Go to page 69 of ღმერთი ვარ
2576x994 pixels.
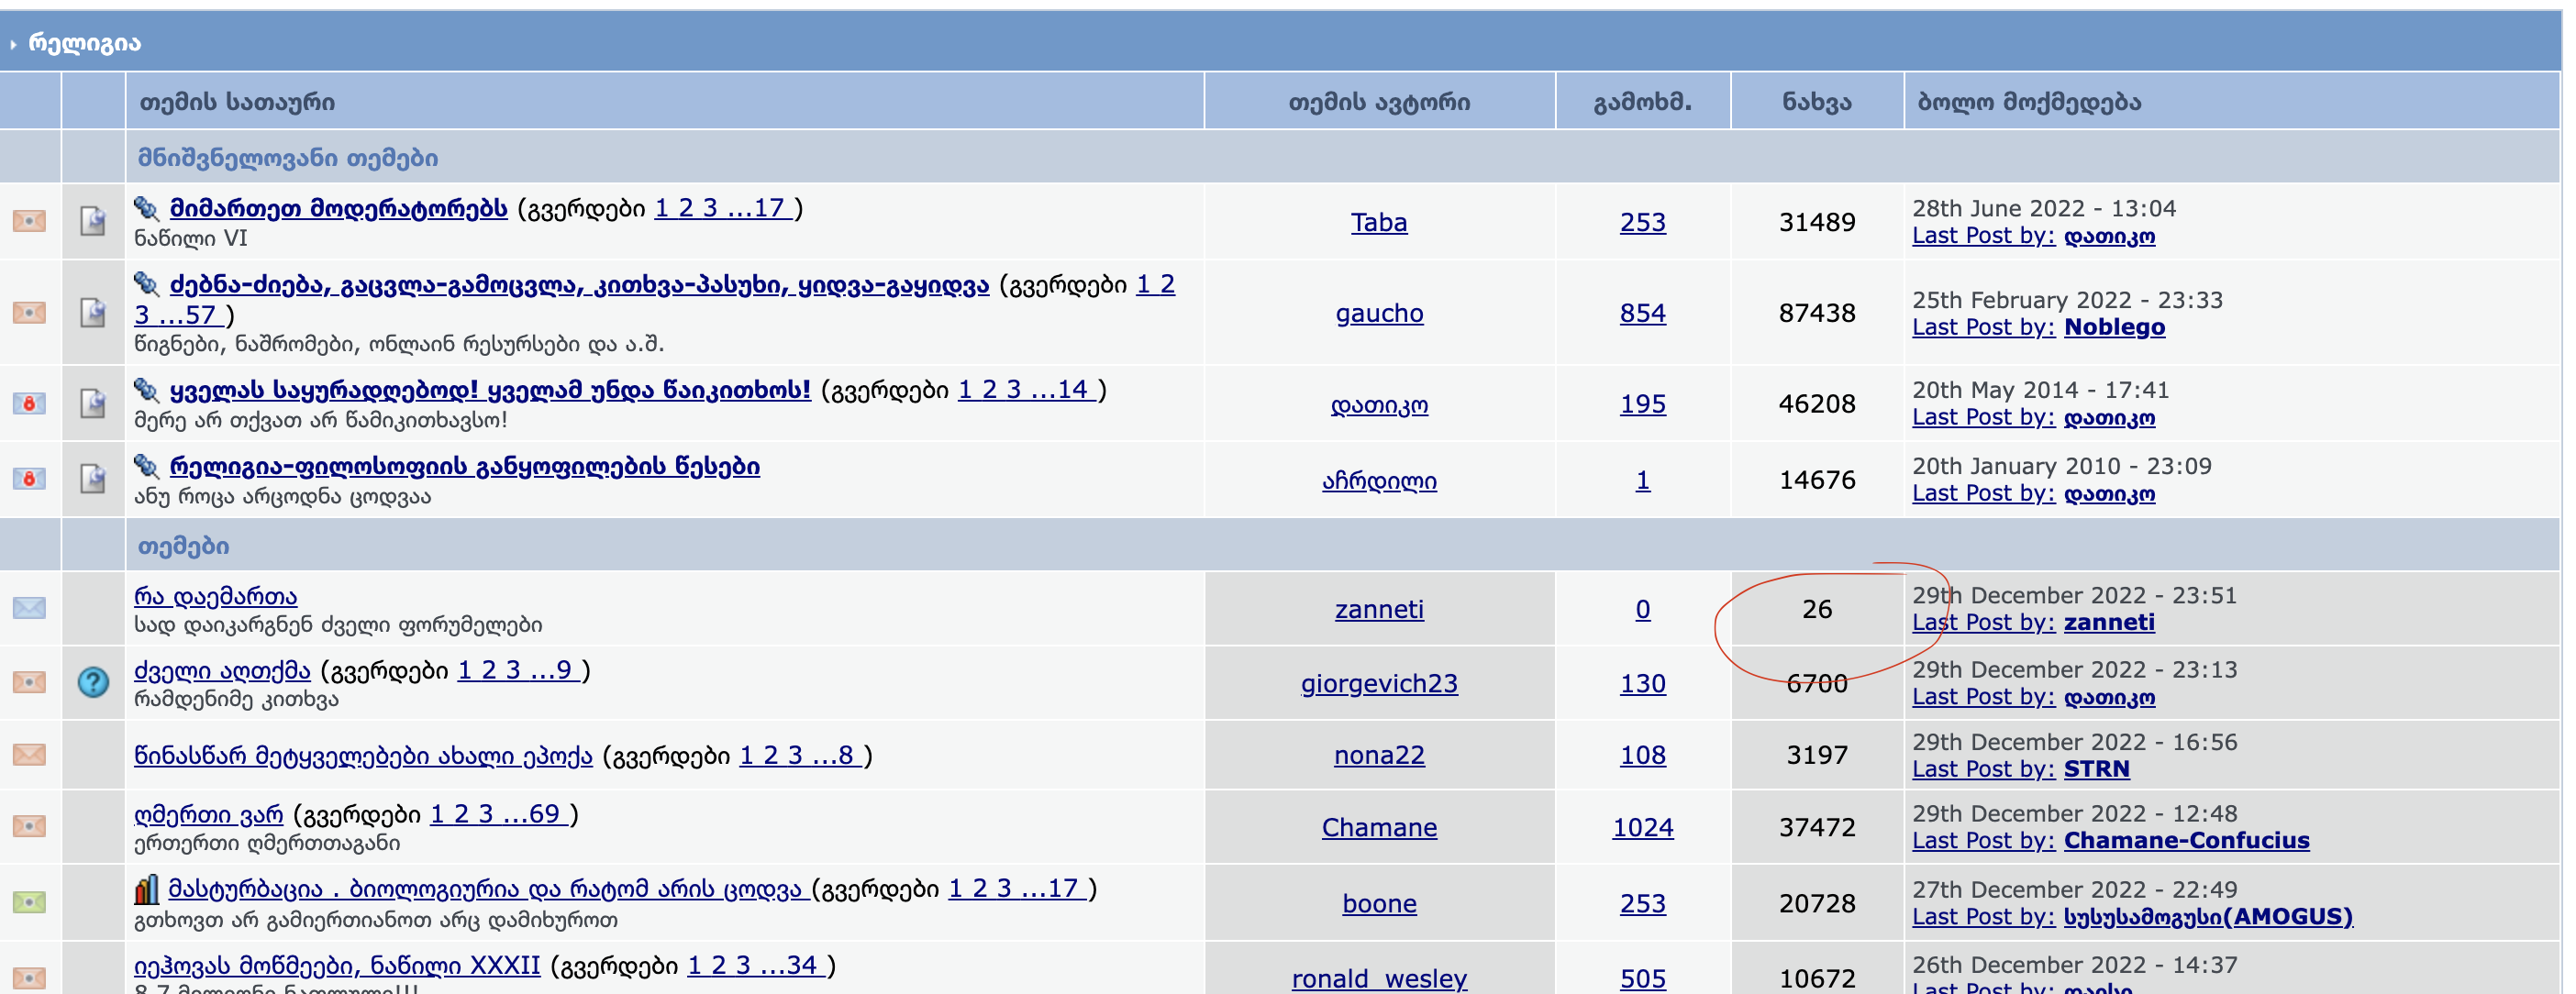(x=544, y=814)
